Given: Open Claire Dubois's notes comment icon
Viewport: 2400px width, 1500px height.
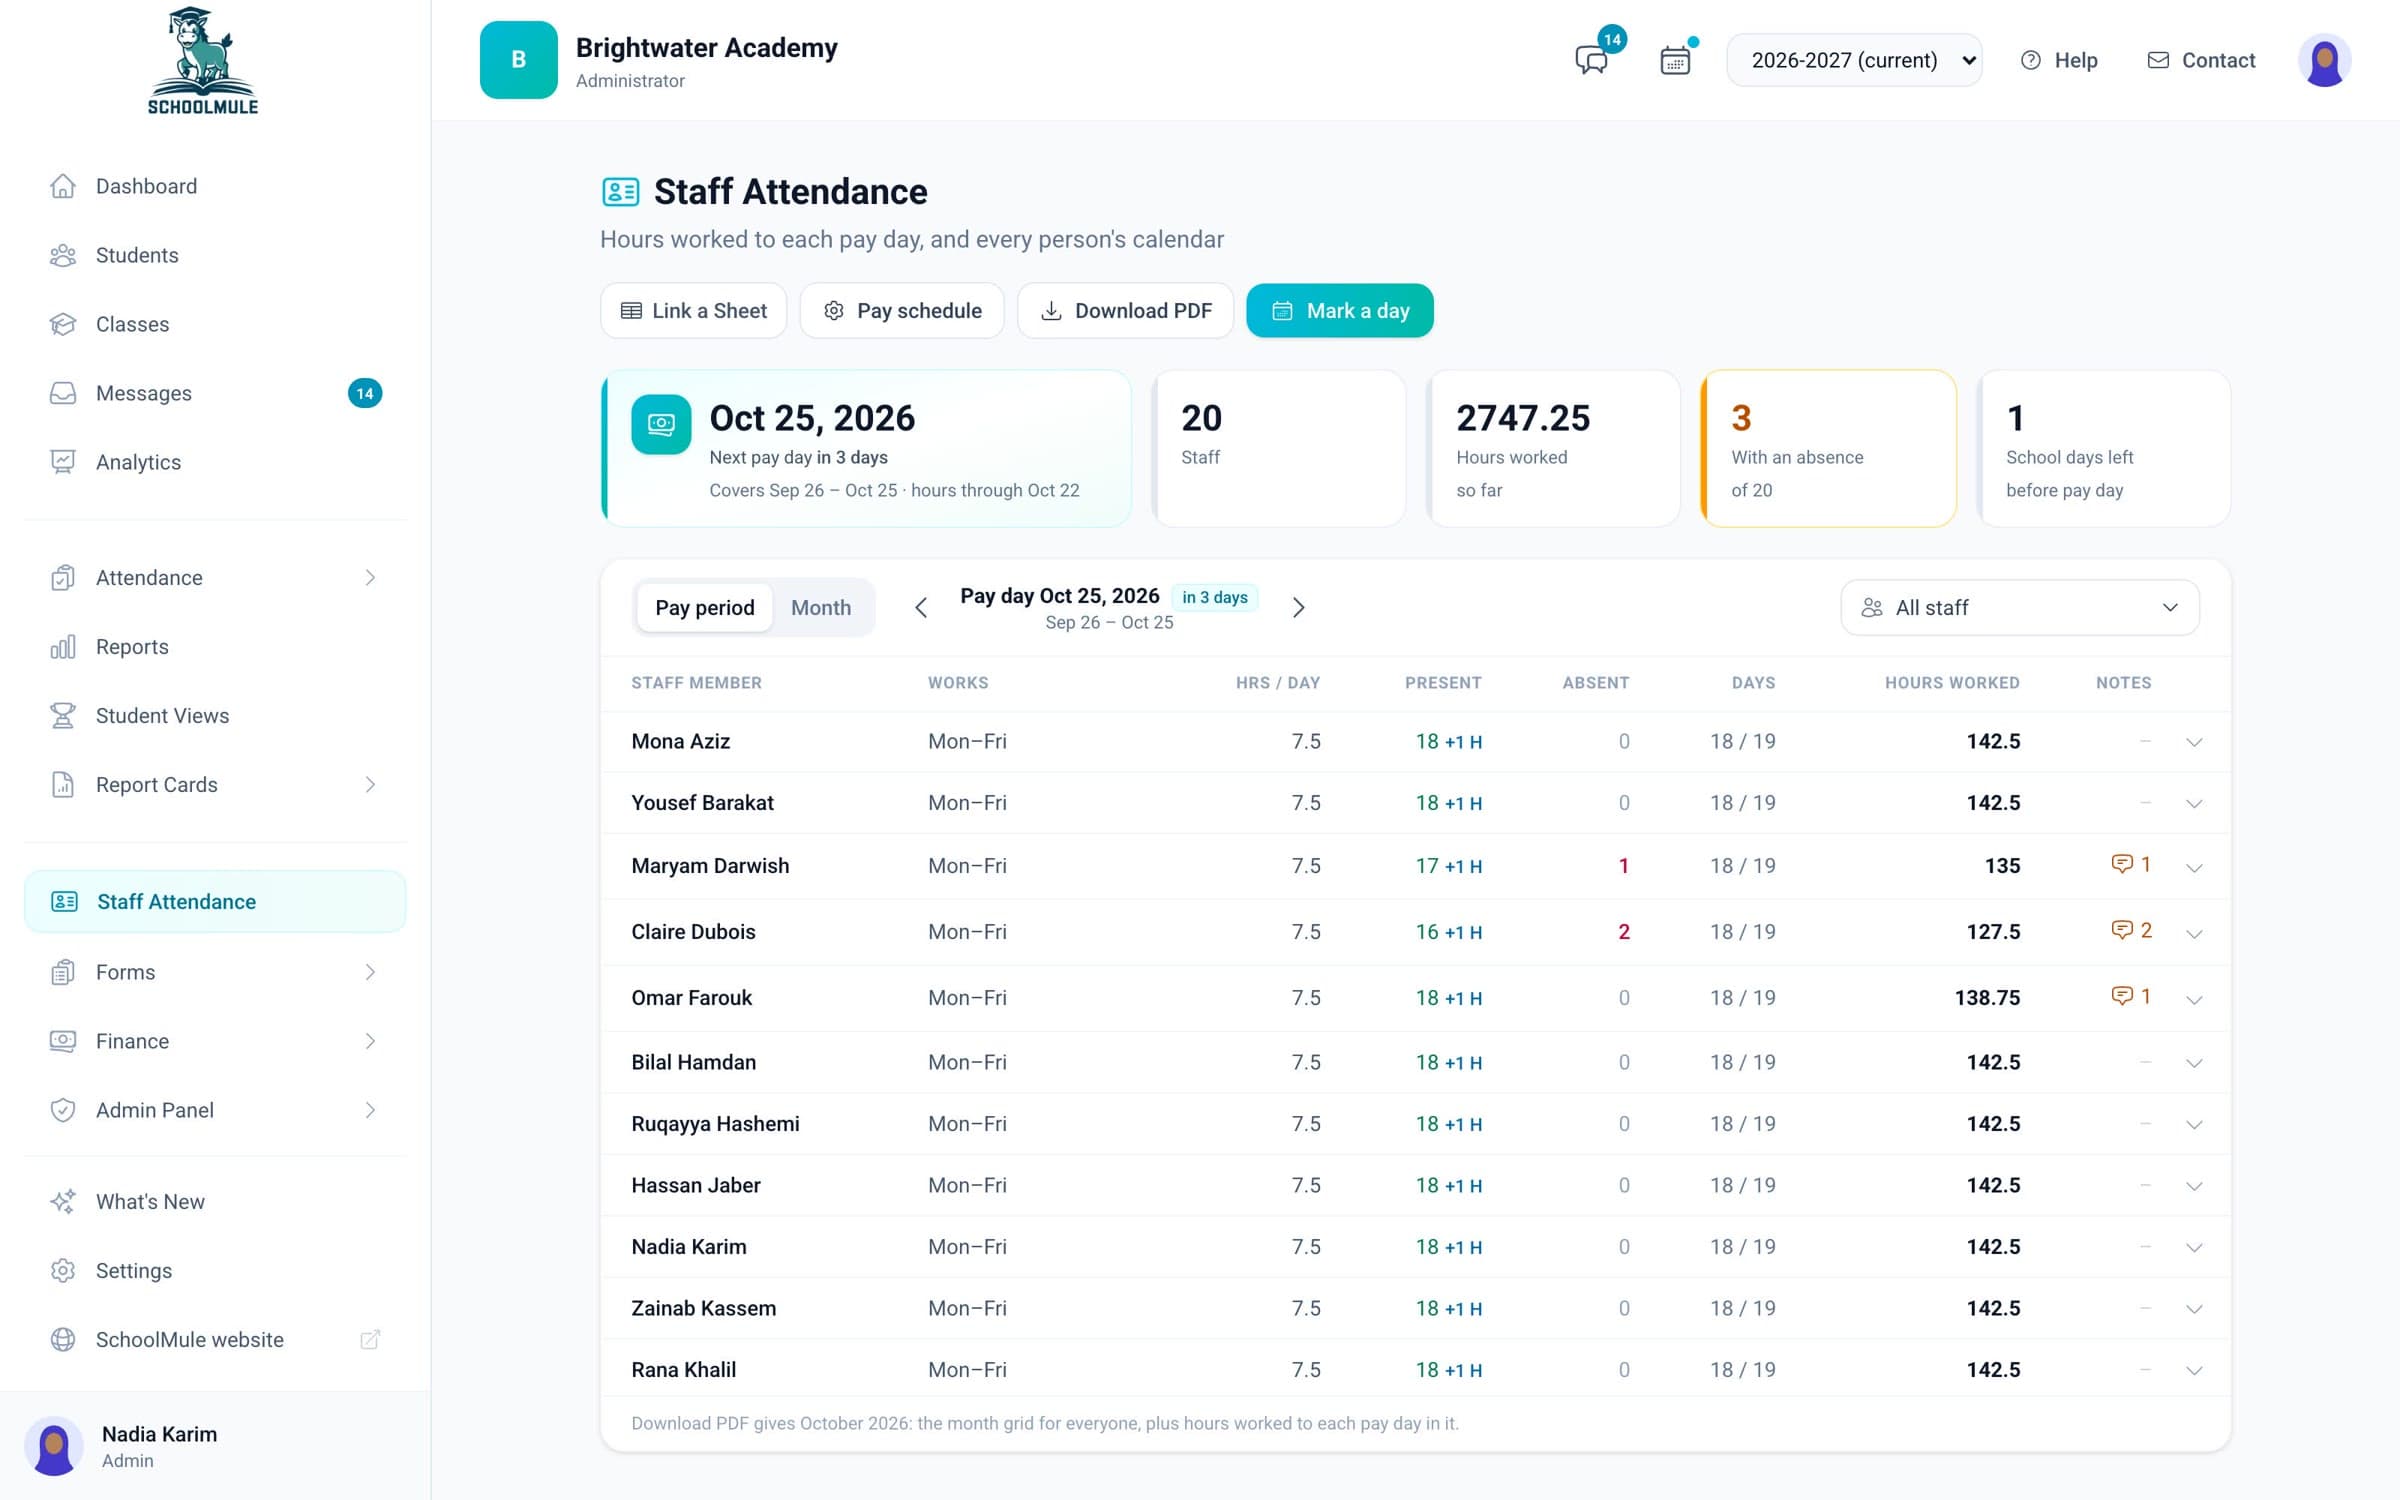Looking at the screenshot, I should (2130, 930).
